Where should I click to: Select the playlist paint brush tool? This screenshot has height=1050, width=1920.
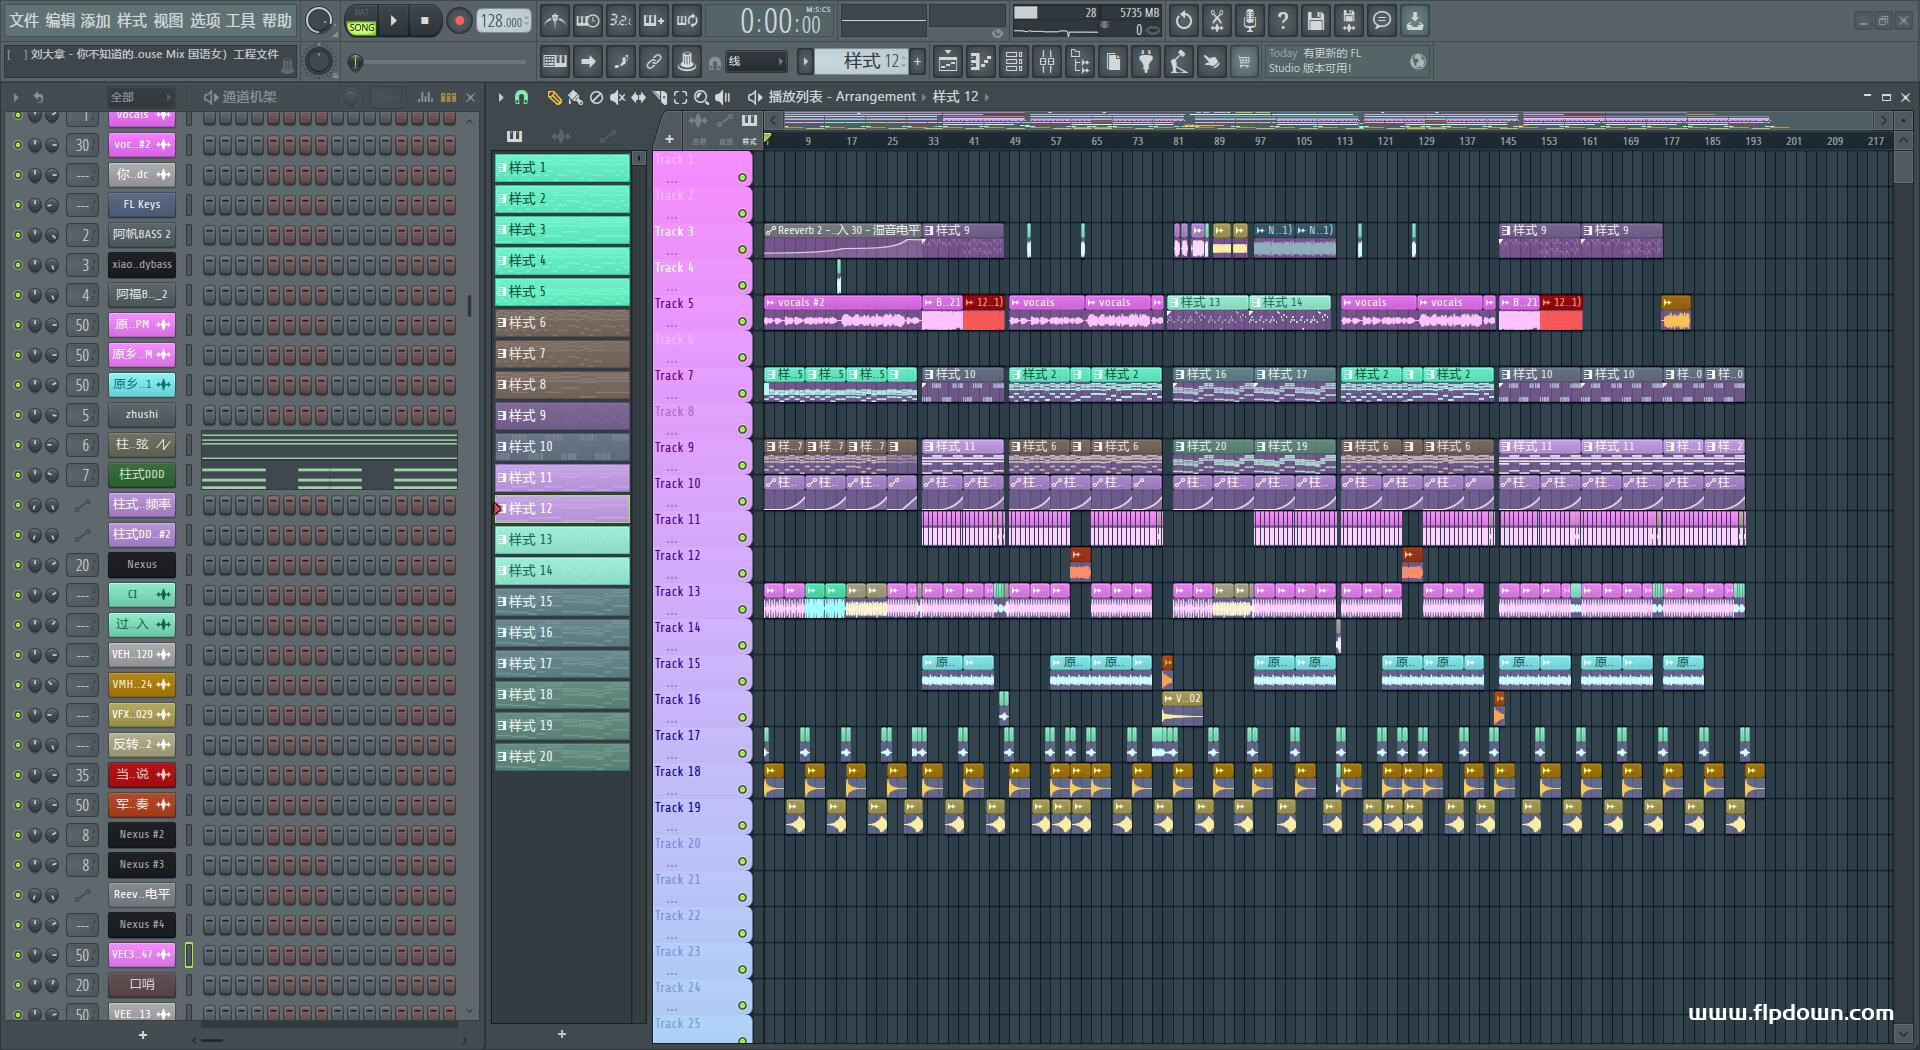click(575, 97)
